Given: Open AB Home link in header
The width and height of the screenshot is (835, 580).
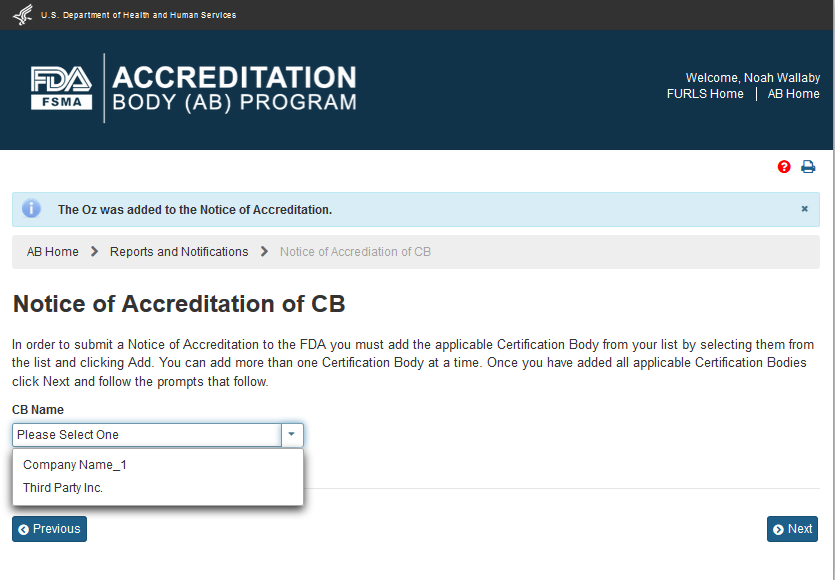Looking at the screenshot, I should point(793,94).
